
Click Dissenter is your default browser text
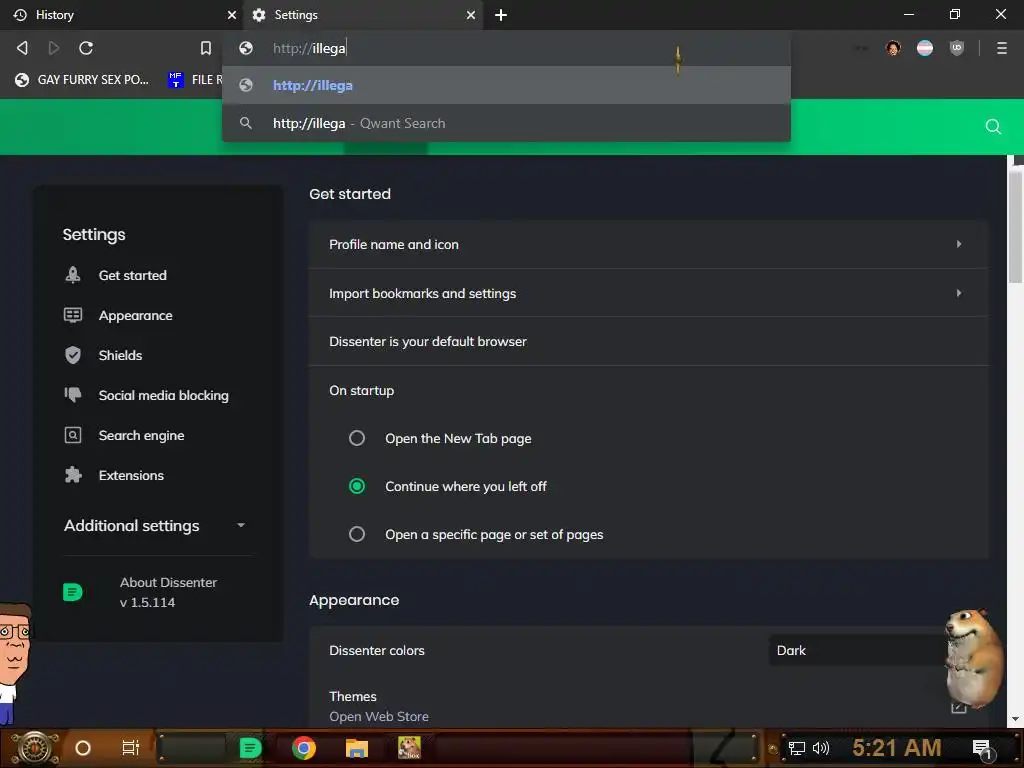coord(427,342)
